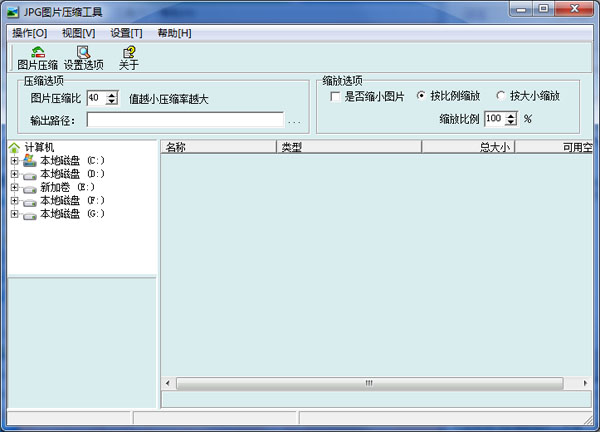Click the 输出路径 input field

coord(185,120)
